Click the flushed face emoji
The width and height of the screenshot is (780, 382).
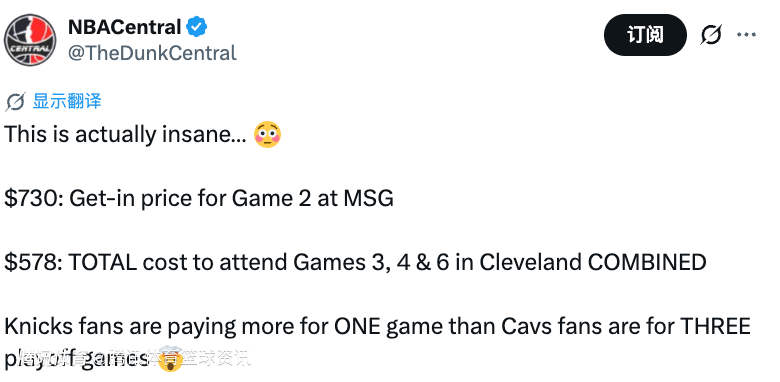[268, 135]
